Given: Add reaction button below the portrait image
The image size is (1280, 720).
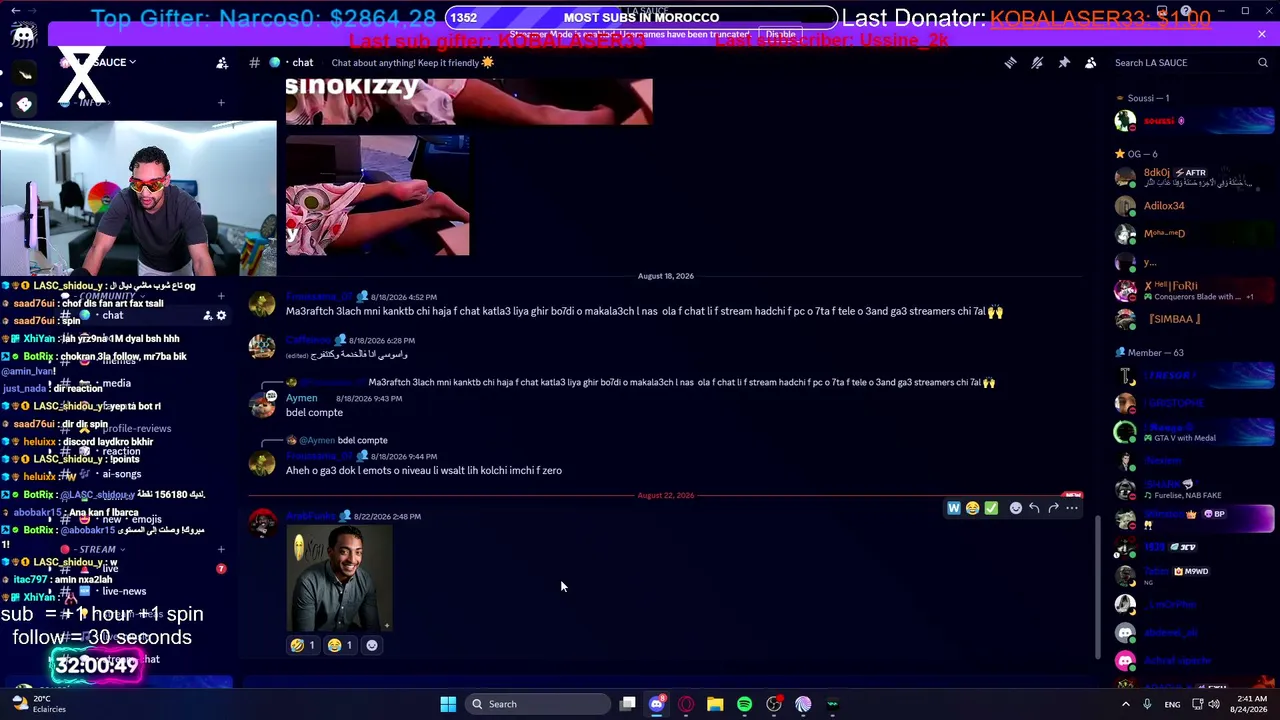Looking at the screenshot, I should coord(372,645).
